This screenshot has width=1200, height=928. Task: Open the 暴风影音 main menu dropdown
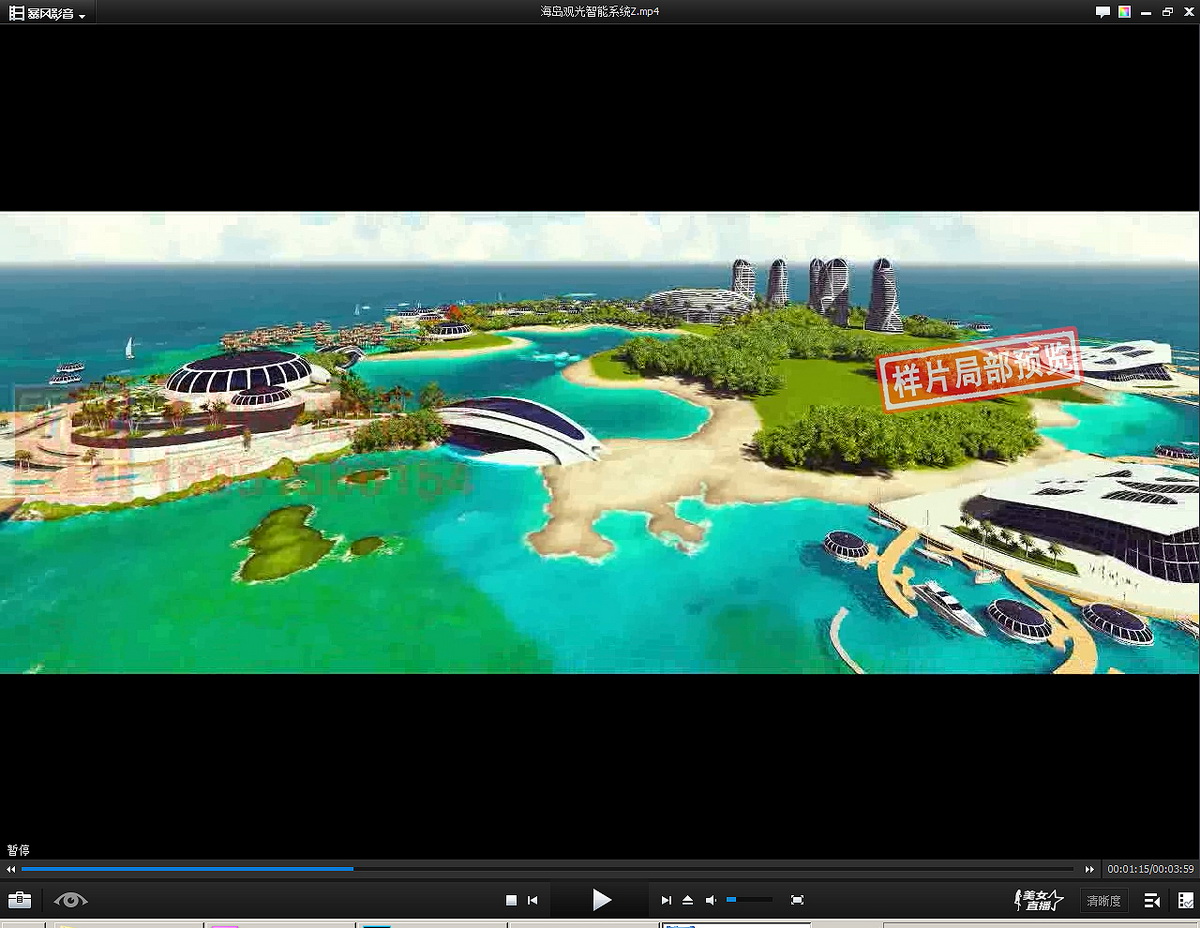click(x=48, y=13)
